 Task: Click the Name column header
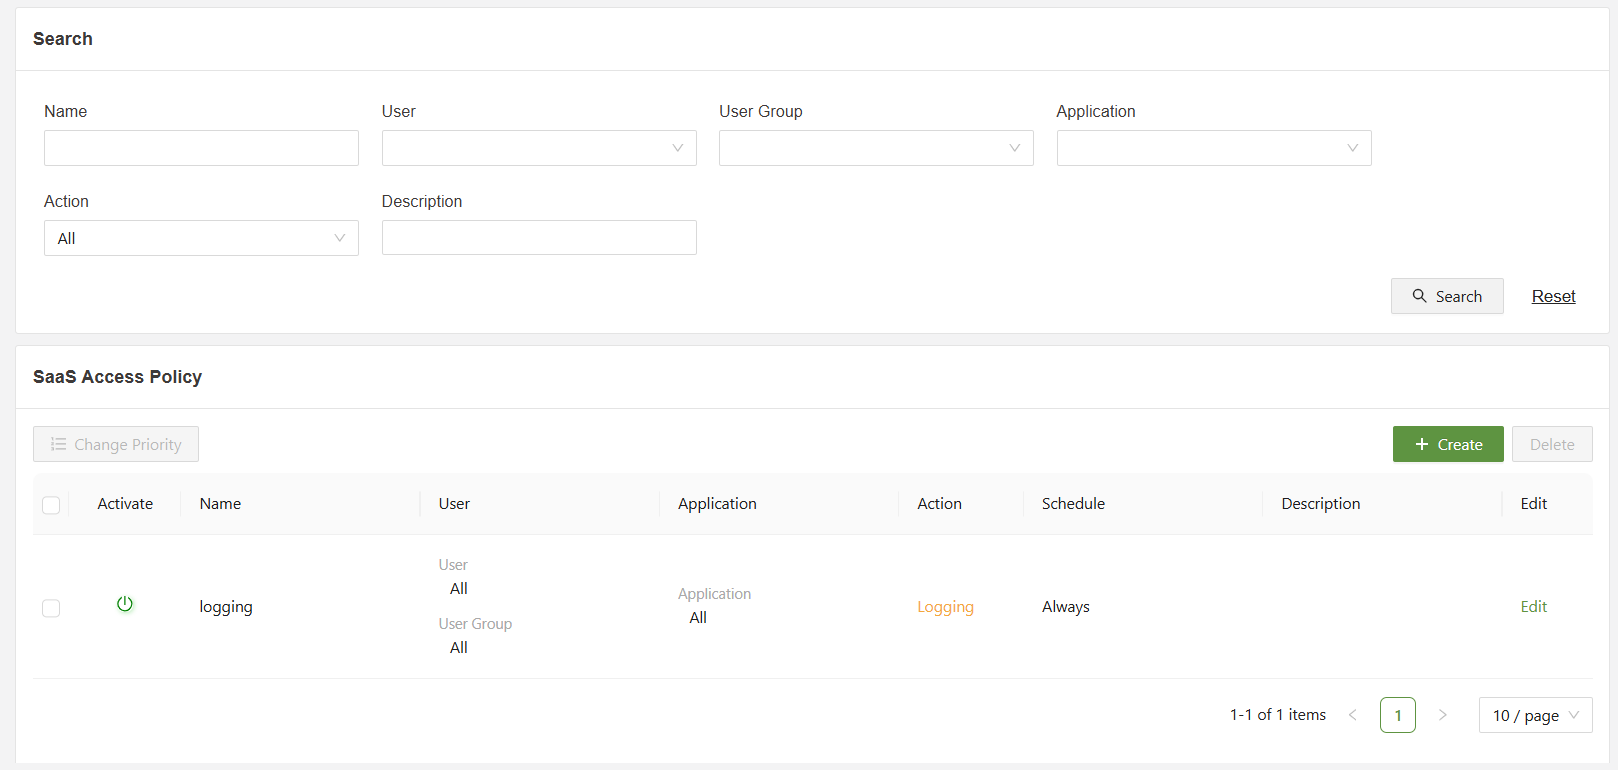[x=220, y=504]
